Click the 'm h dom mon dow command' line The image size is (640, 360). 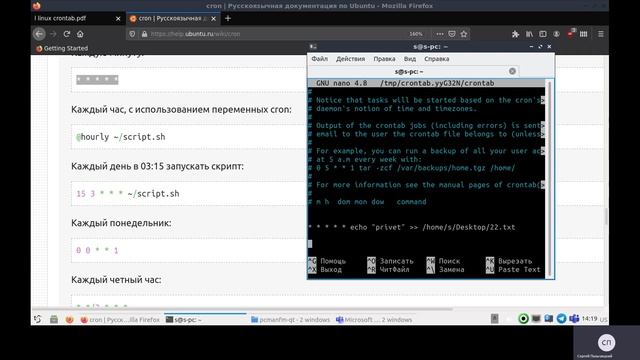point(367,202)
